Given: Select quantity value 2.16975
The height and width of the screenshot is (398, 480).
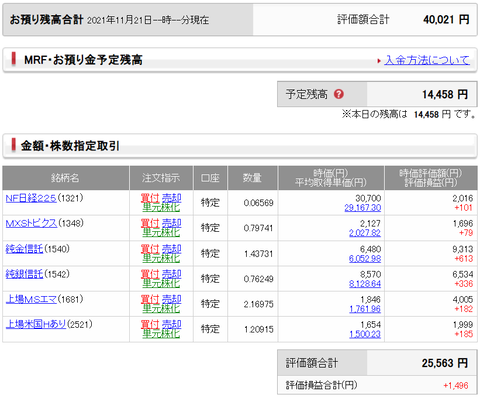Looking at the screenshot, I should pos(258,304).
